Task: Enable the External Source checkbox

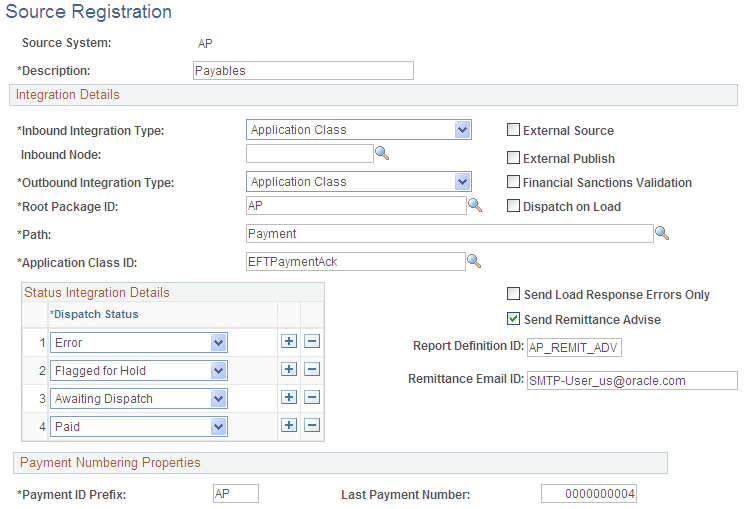Action: [x=513, y=130]
